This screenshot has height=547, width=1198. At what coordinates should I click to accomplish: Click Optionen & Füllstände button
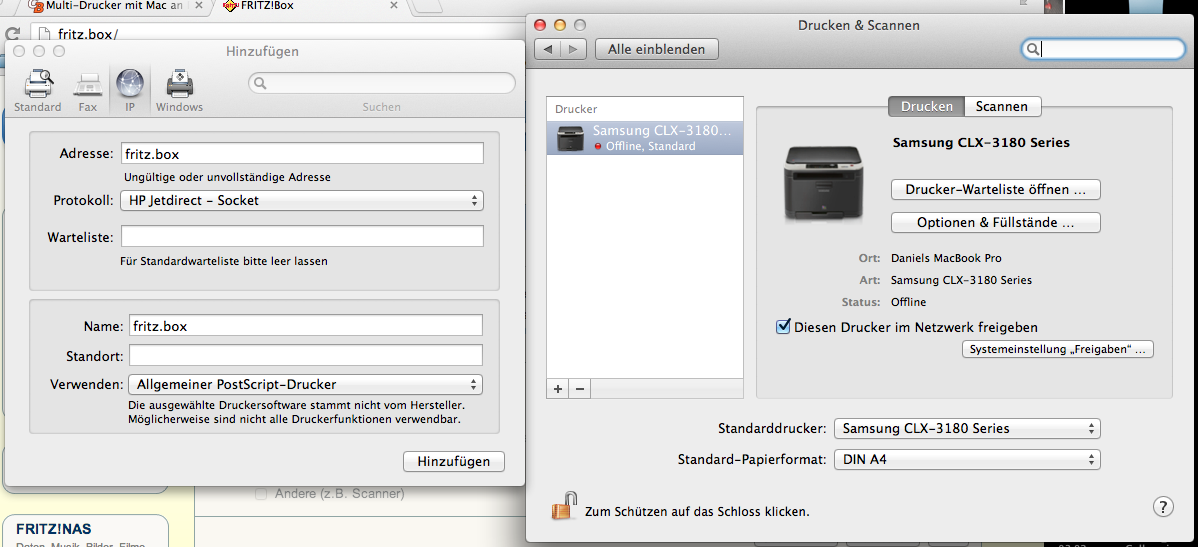pos(996,222)
